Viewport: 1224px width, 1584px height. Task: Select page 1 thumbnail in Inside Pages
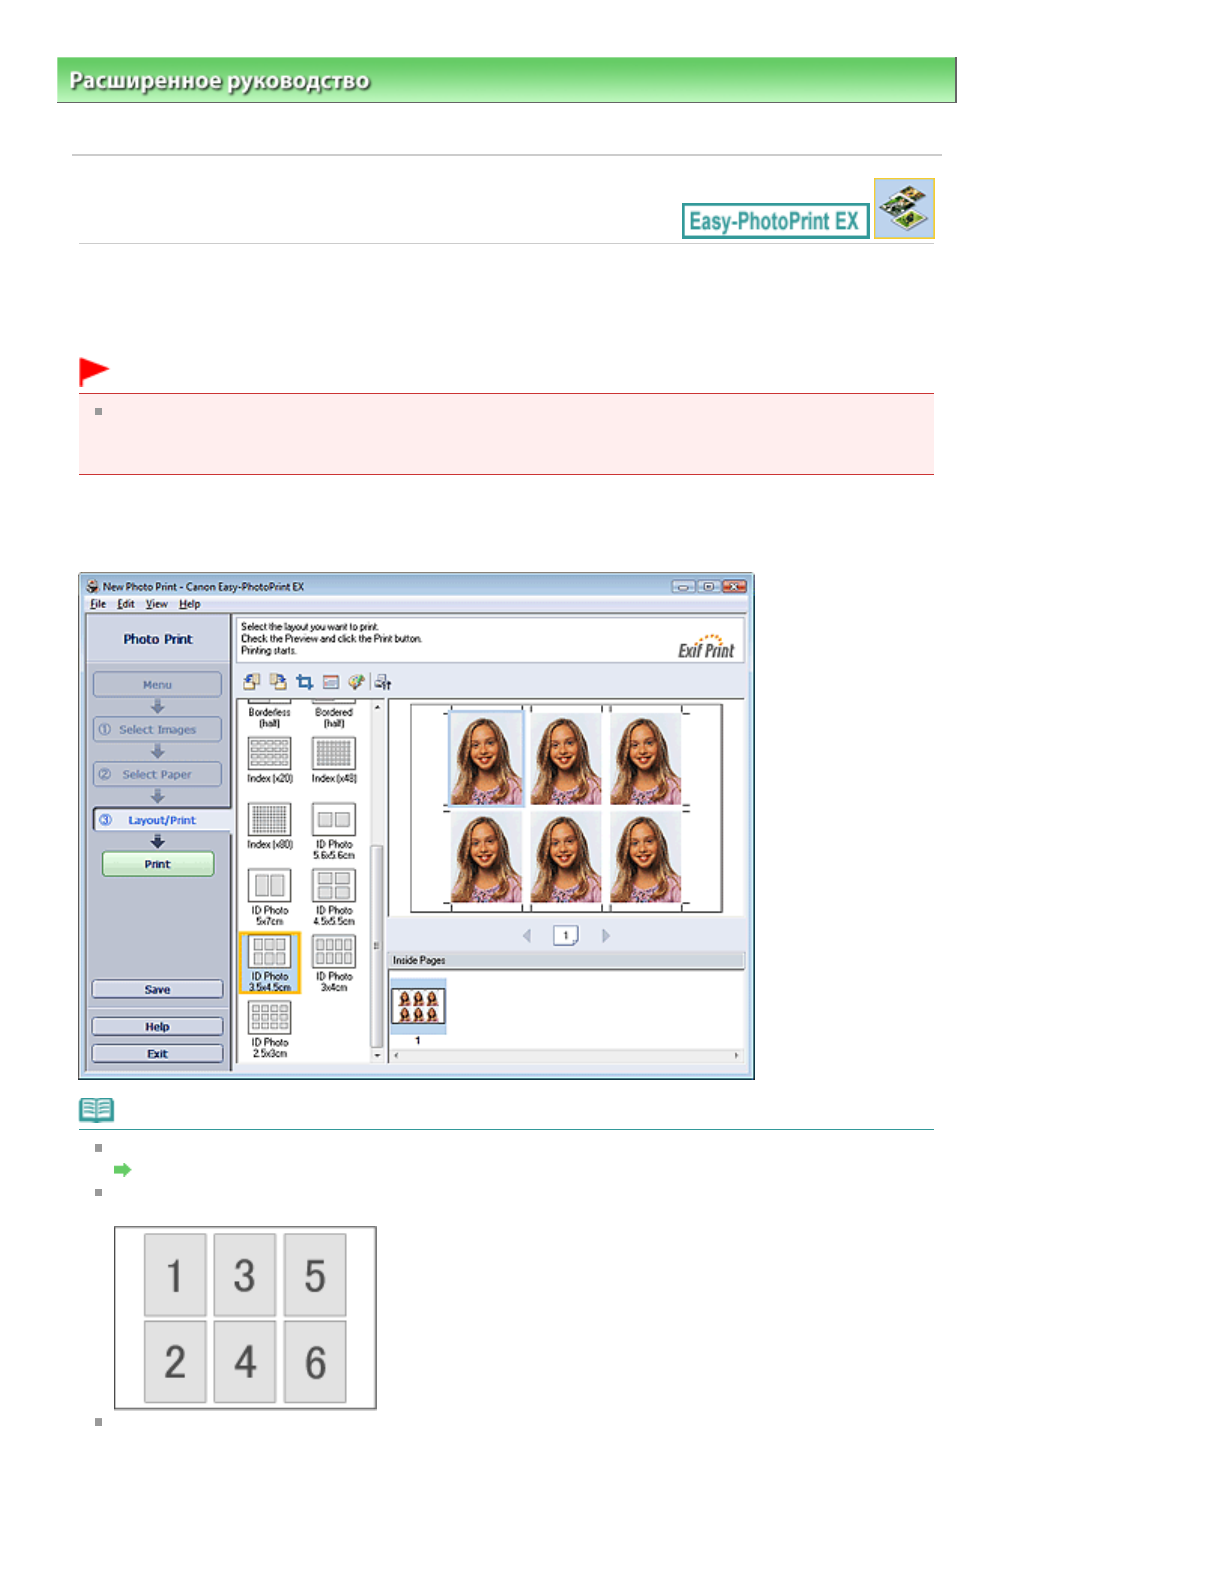[x=418, y=1006]
